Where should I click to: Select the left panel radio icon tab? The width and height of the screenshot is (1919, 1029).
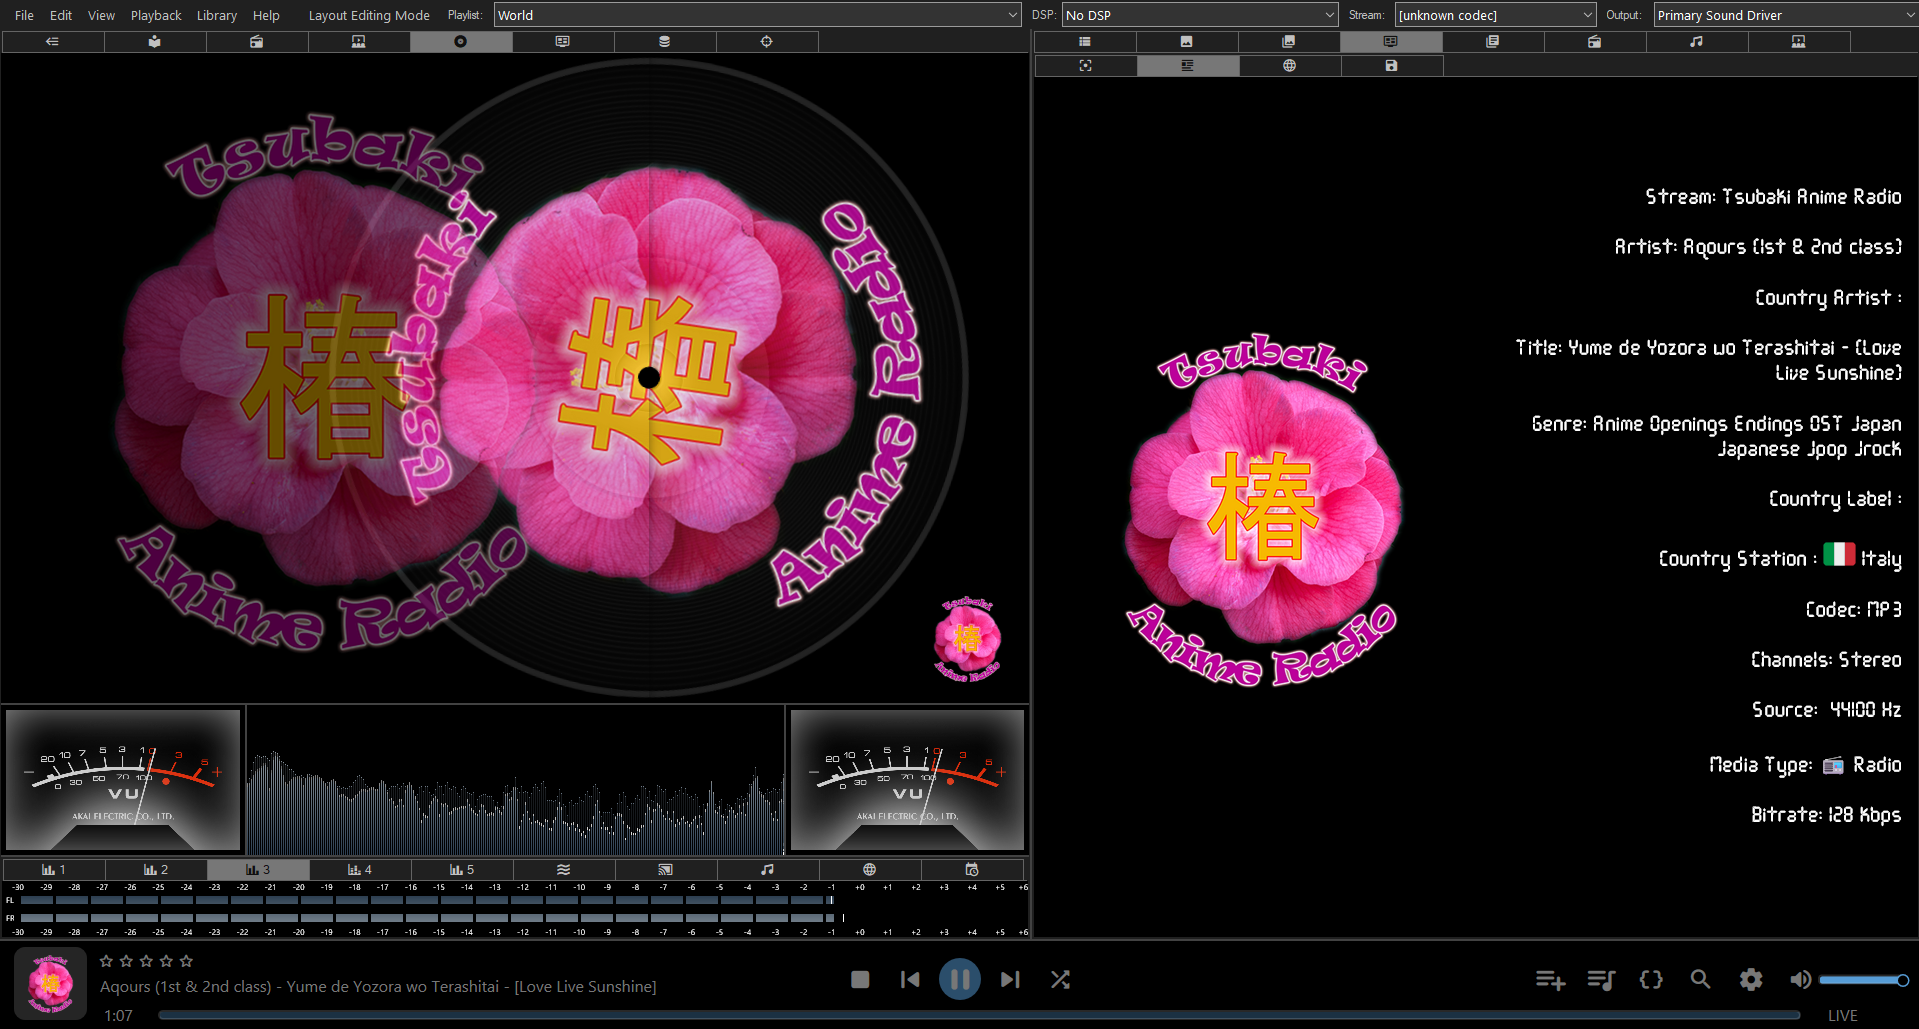tap(257, 41)
